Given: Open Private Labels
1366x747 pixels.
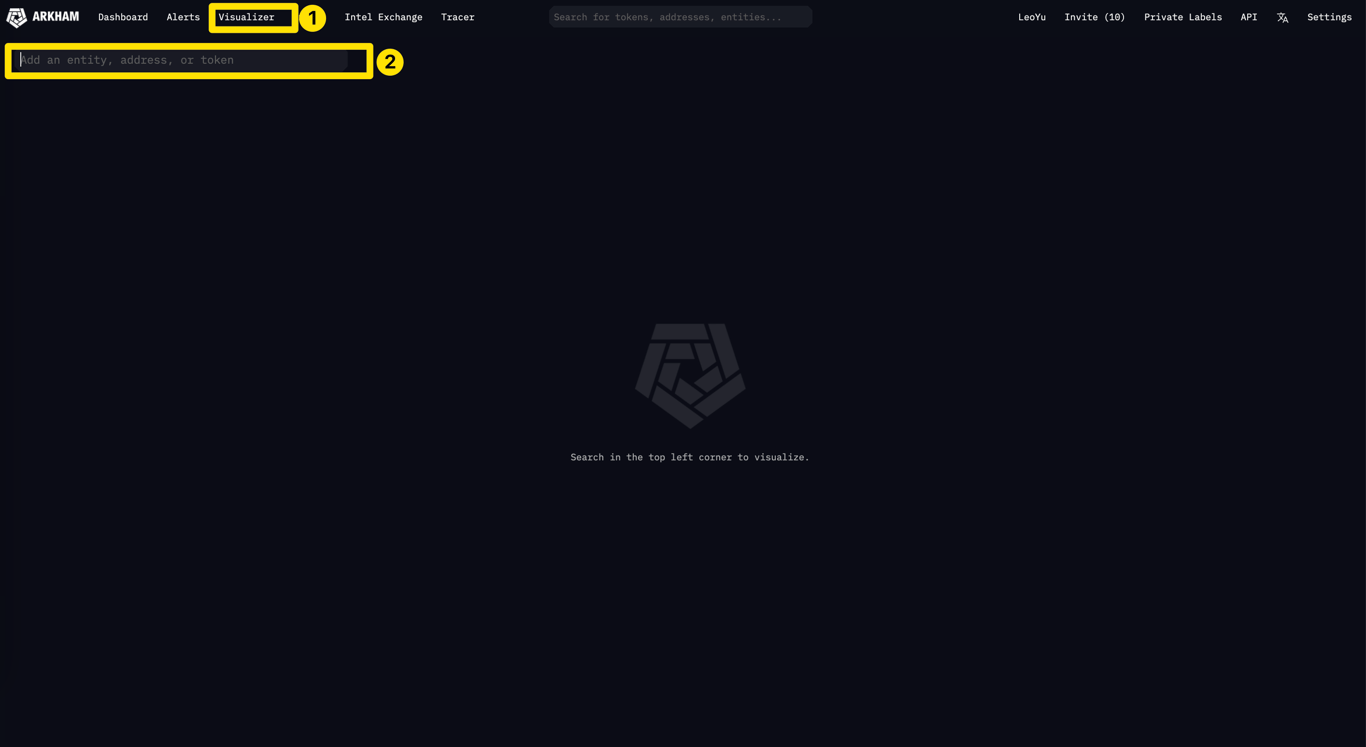Looking at the screenshot, I should click(x=1183, y=17).
